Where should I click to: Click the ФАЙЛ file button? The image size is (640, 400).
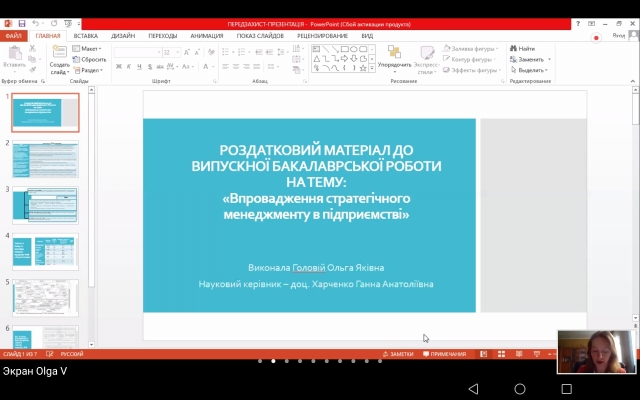14,35
